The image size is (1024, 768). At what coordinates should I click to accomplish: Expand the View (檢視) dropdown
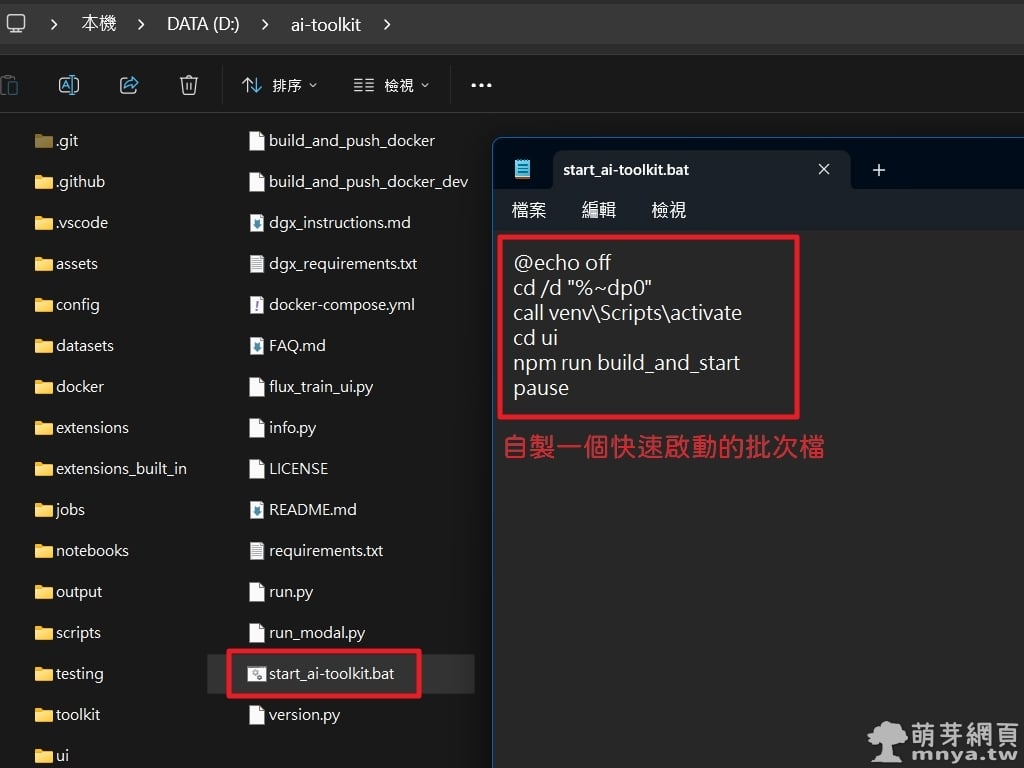392,85
